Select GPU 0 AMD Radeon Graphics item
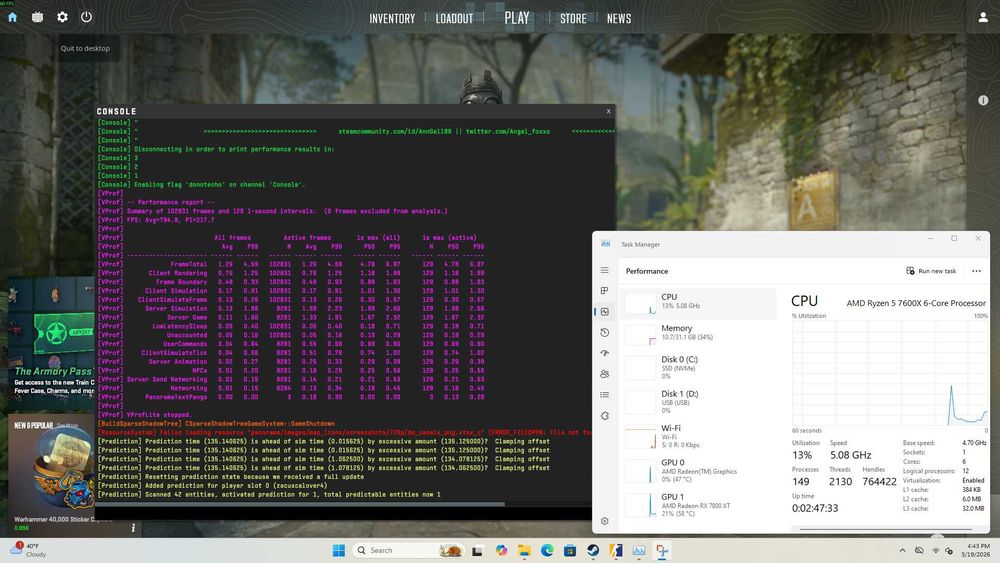Image resolution: width=1000 pixels, height=563 pixels. coord(698,471)
